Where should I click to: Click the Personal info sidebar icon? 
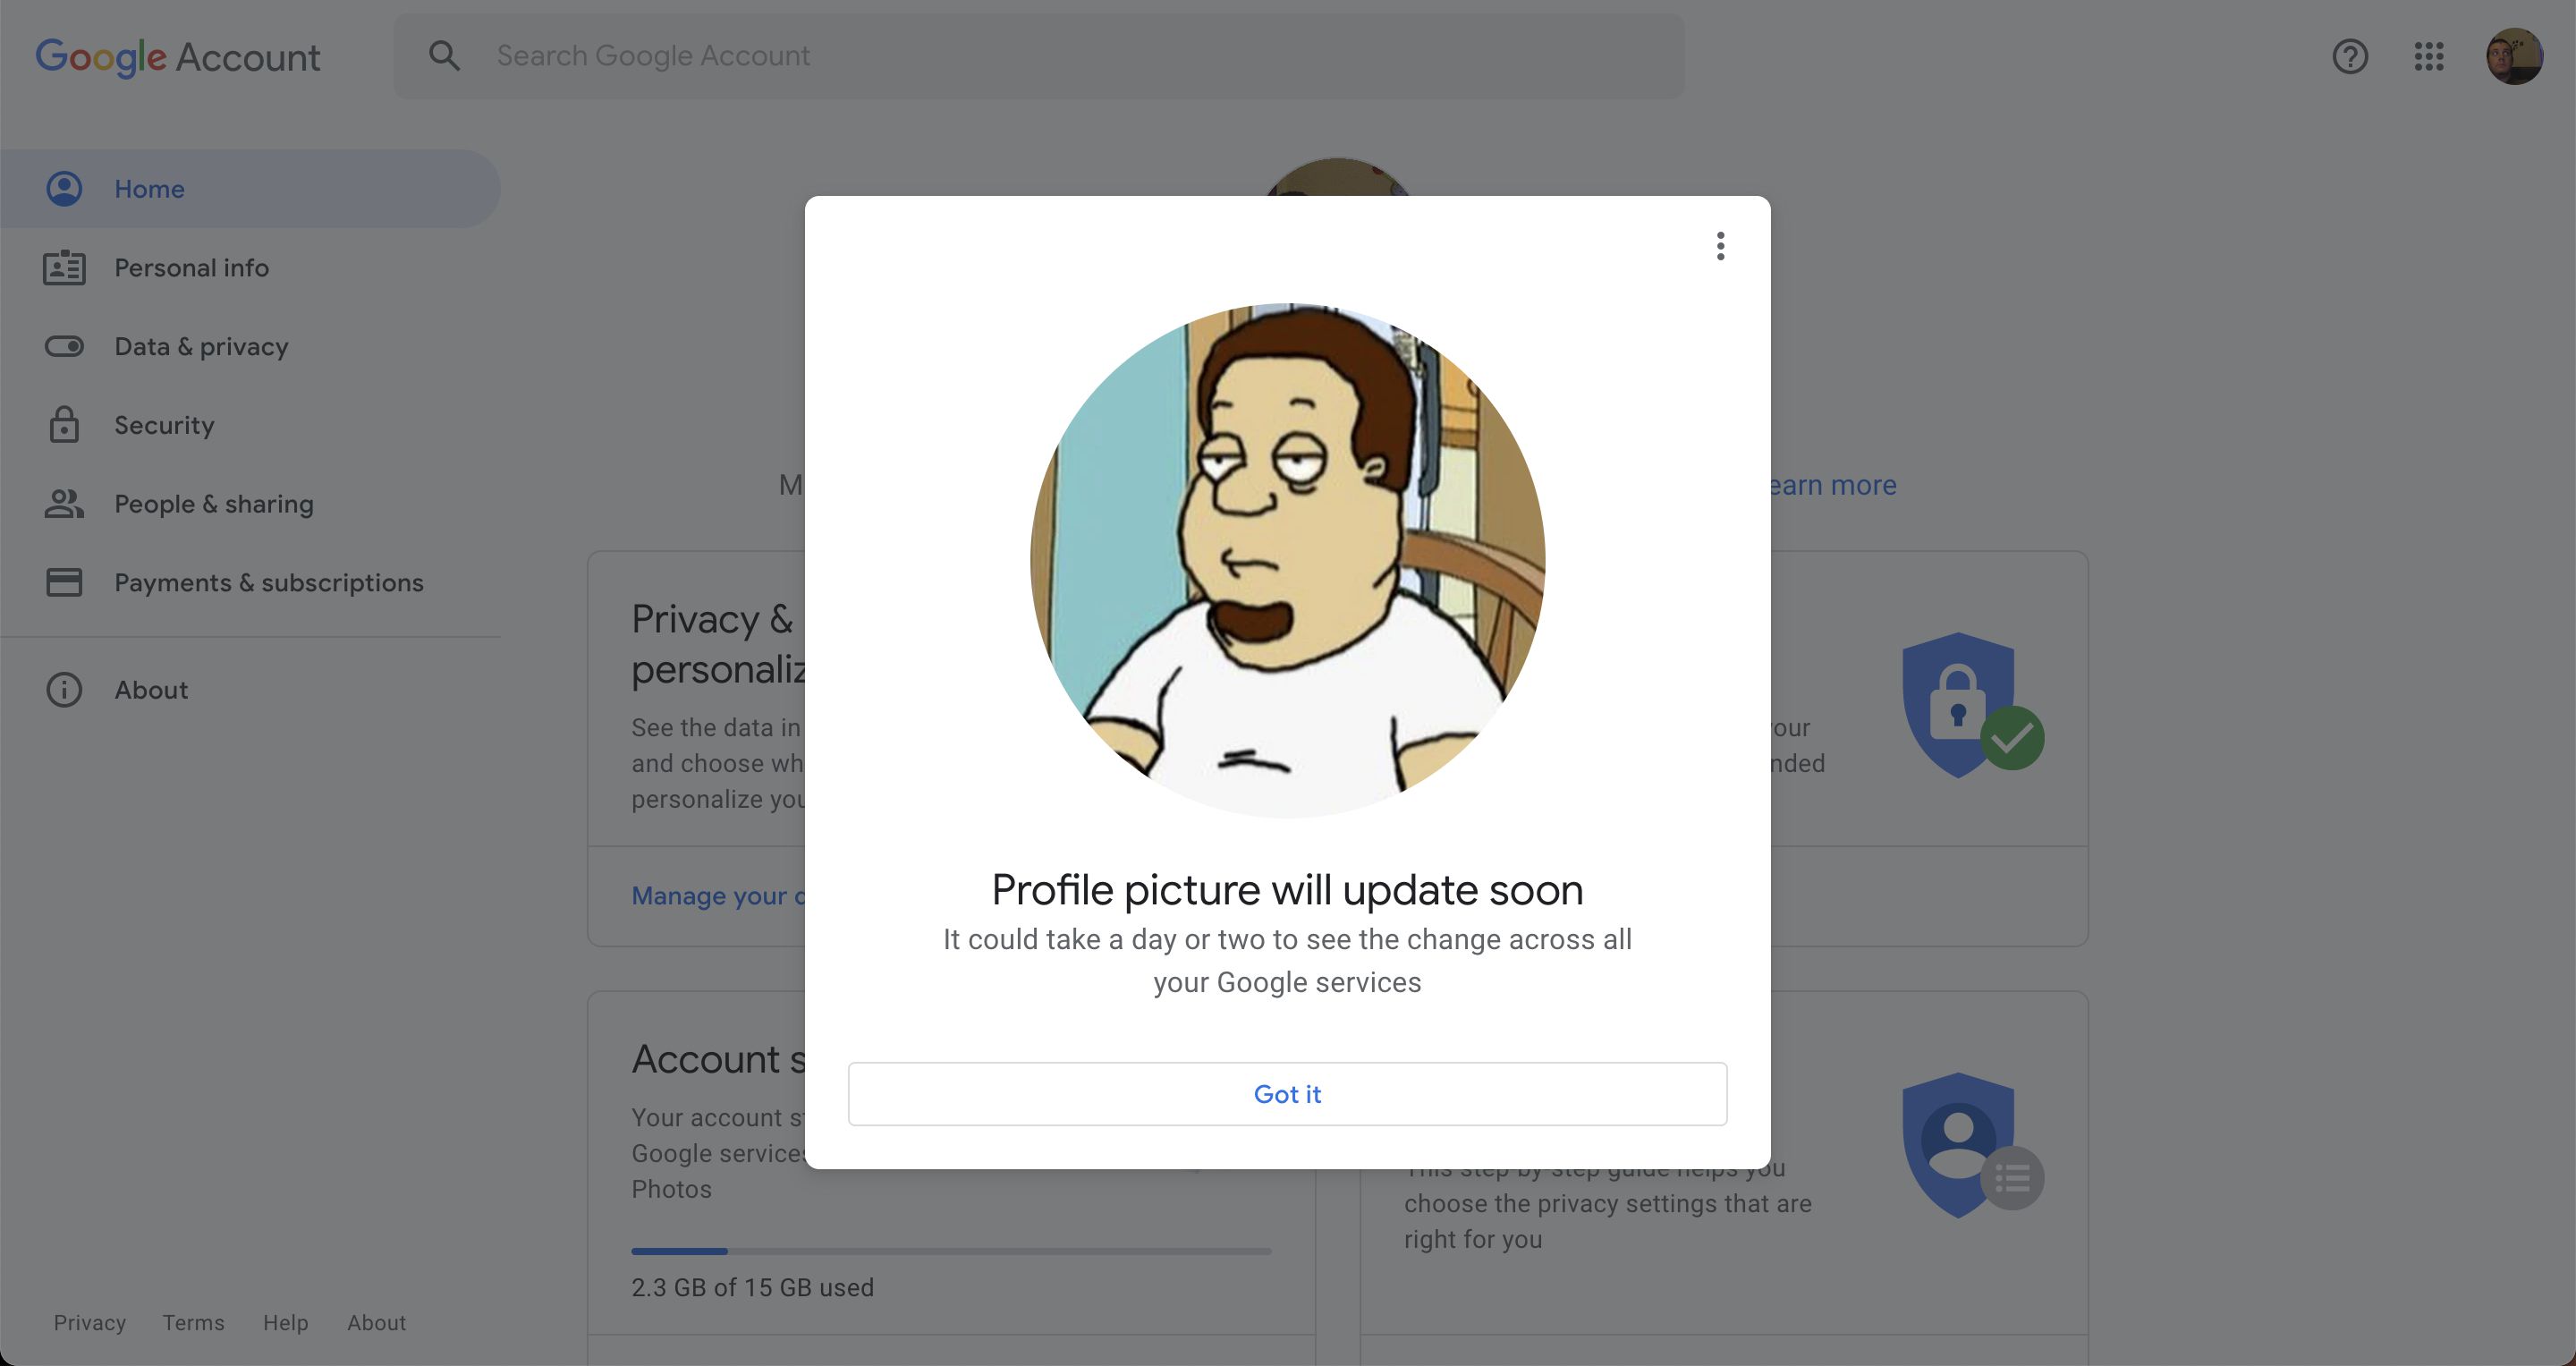[x=62, y=267]
